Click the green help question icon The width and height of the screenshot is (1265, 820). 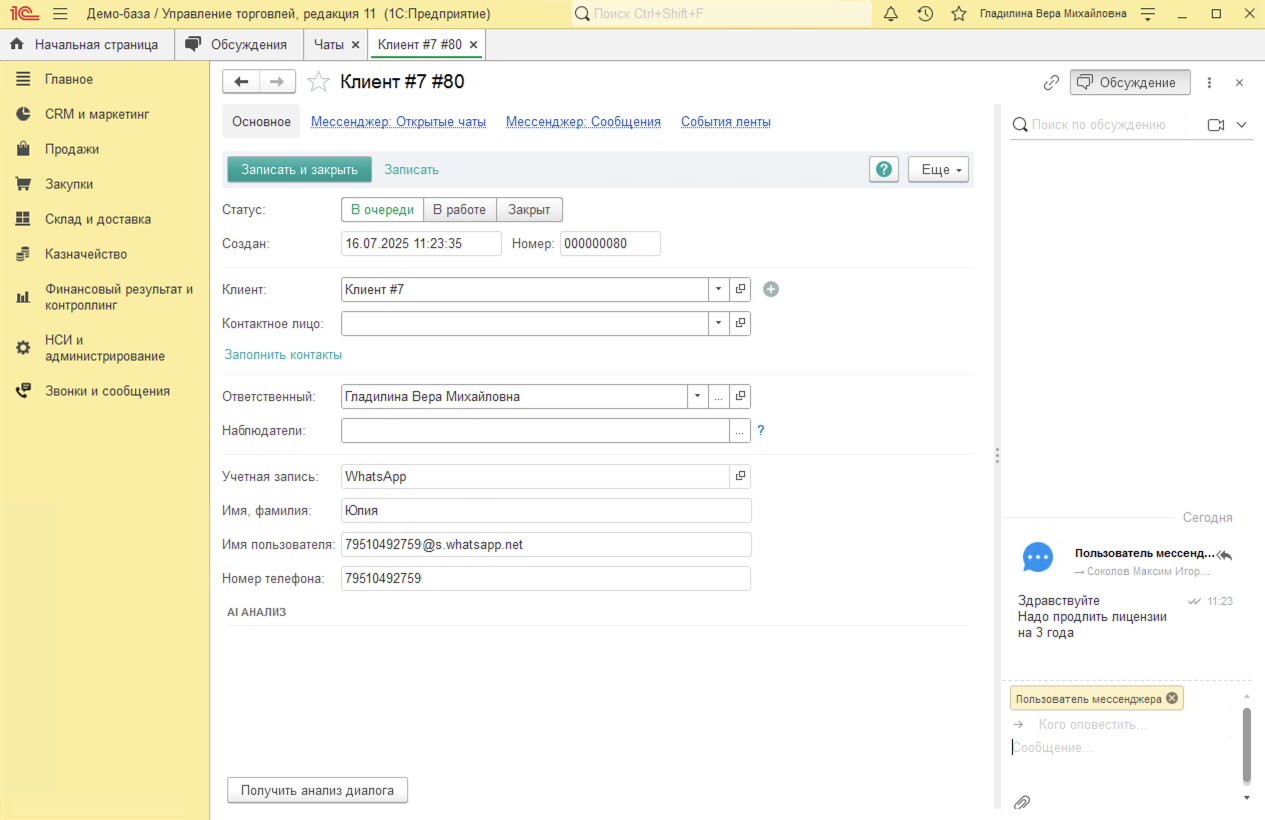click(x=884, y=170)
